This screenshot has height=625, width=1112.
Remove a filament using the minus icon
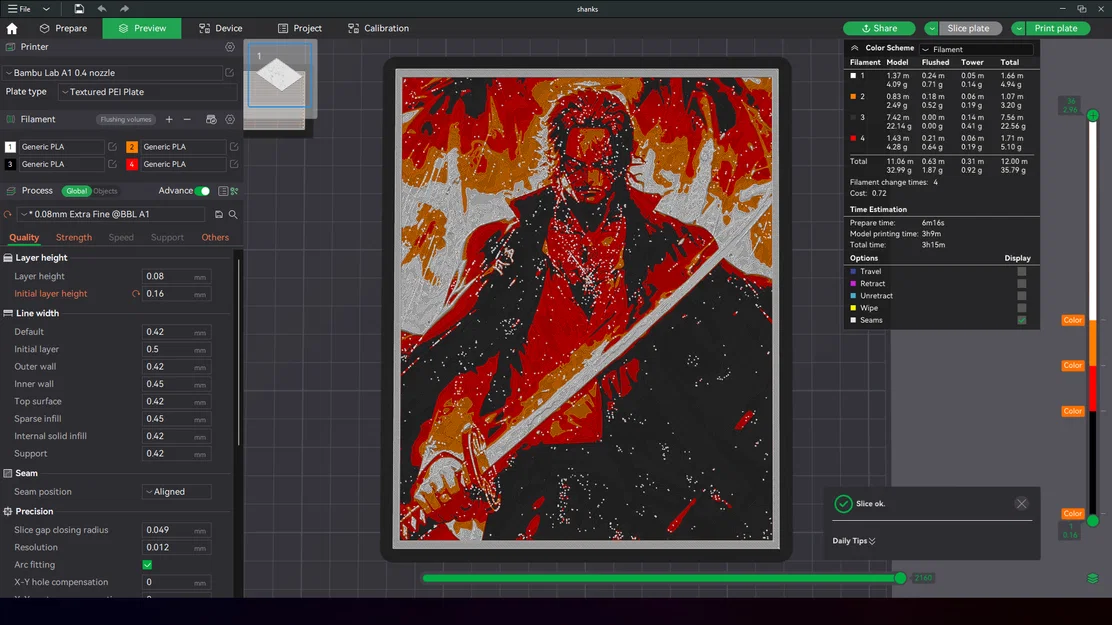click(187, 119)
